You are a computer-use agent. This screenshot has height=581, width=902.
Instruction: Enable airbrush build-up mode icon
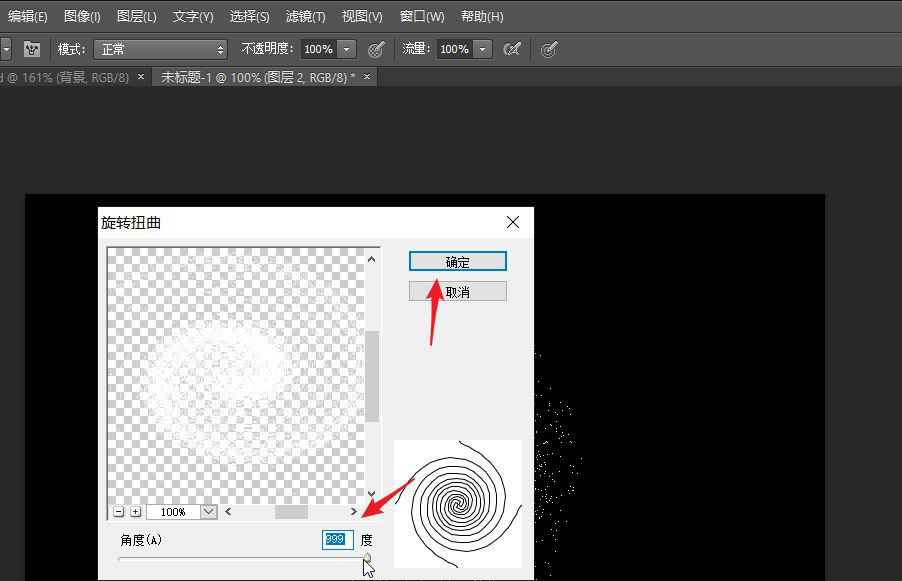(x=511, y=49)
